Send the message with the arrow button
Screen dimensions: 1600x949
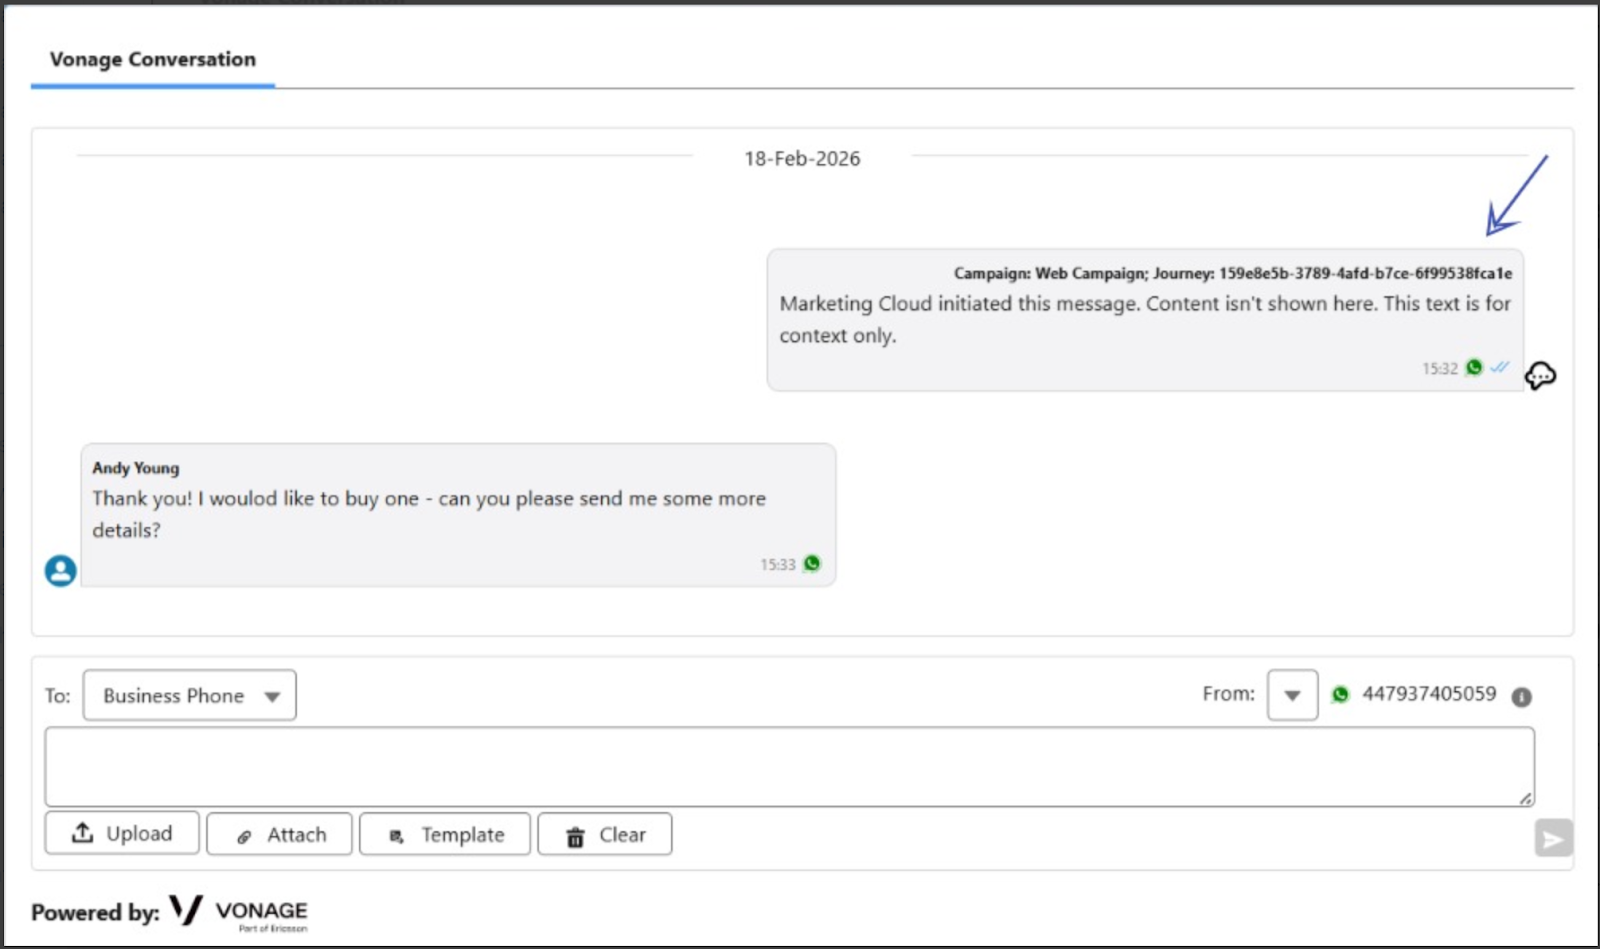pyautogui.click(x=1553, y=838)
